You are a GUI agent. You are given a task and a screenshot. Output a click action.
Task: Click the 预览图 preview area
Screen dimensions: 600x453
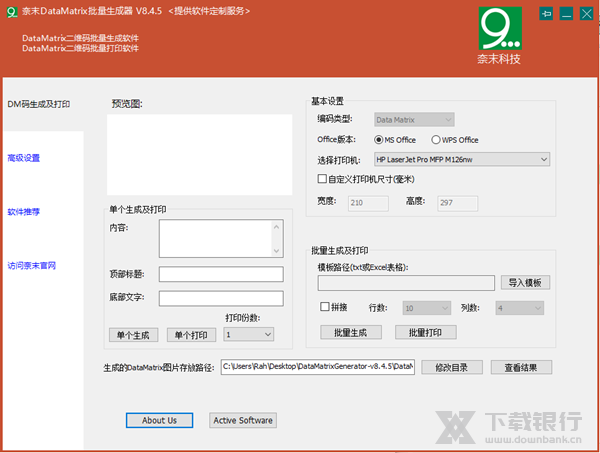coord(199,155)
